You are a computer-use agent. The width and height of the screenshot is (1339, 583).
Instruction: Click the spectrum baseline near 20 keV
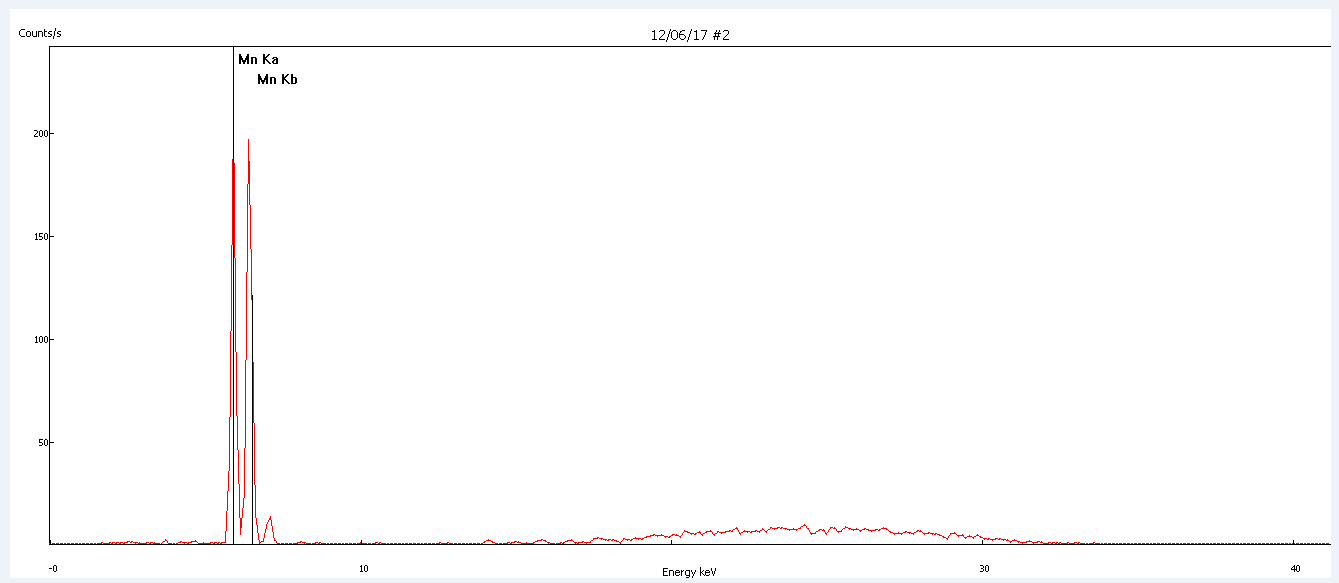pos(673,535)
